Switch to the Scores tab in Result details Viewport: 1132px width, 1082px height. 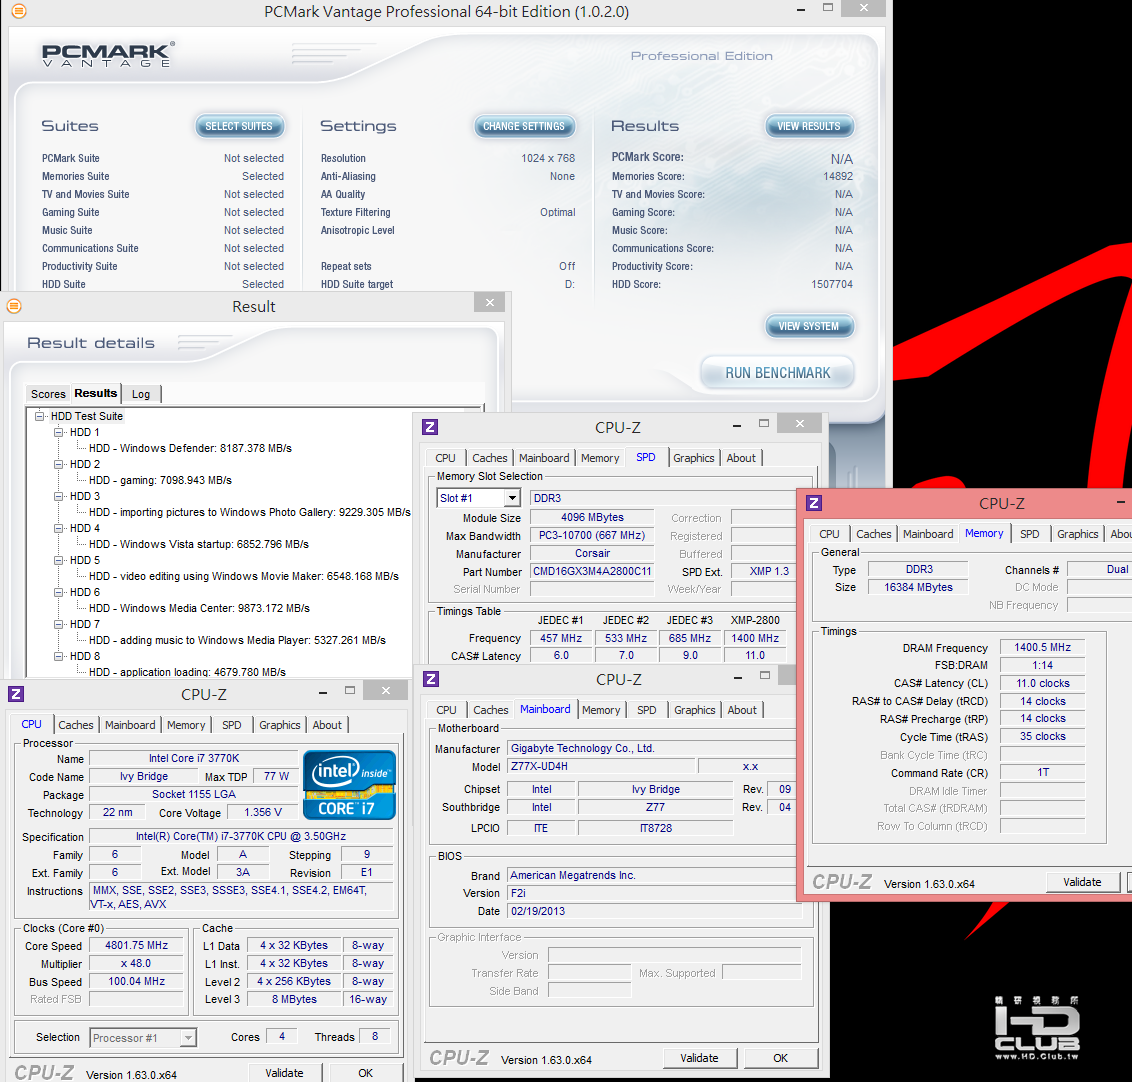[x=48, y=394]
